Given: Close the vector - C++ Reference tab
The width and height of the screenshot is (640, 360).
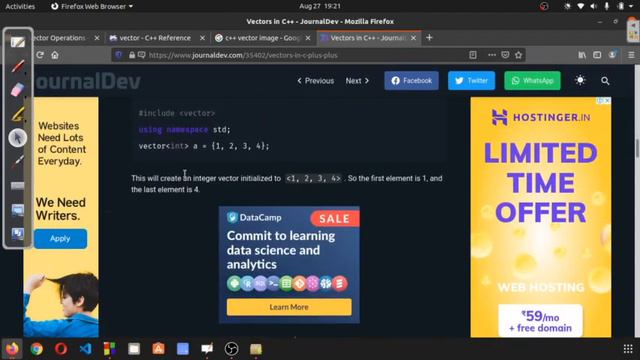Looking at the screenshot, I should tap(202, 38).
